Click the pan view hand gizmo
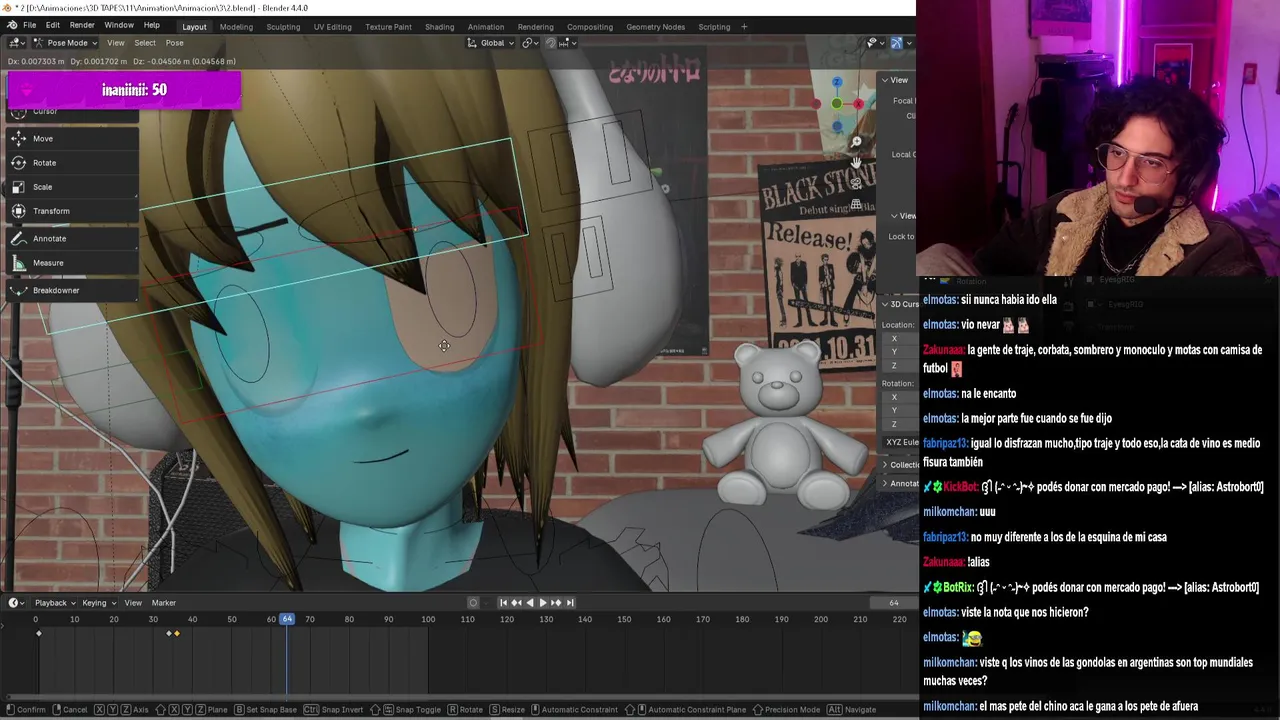1280x720 pixels. (x=856, y=163)
